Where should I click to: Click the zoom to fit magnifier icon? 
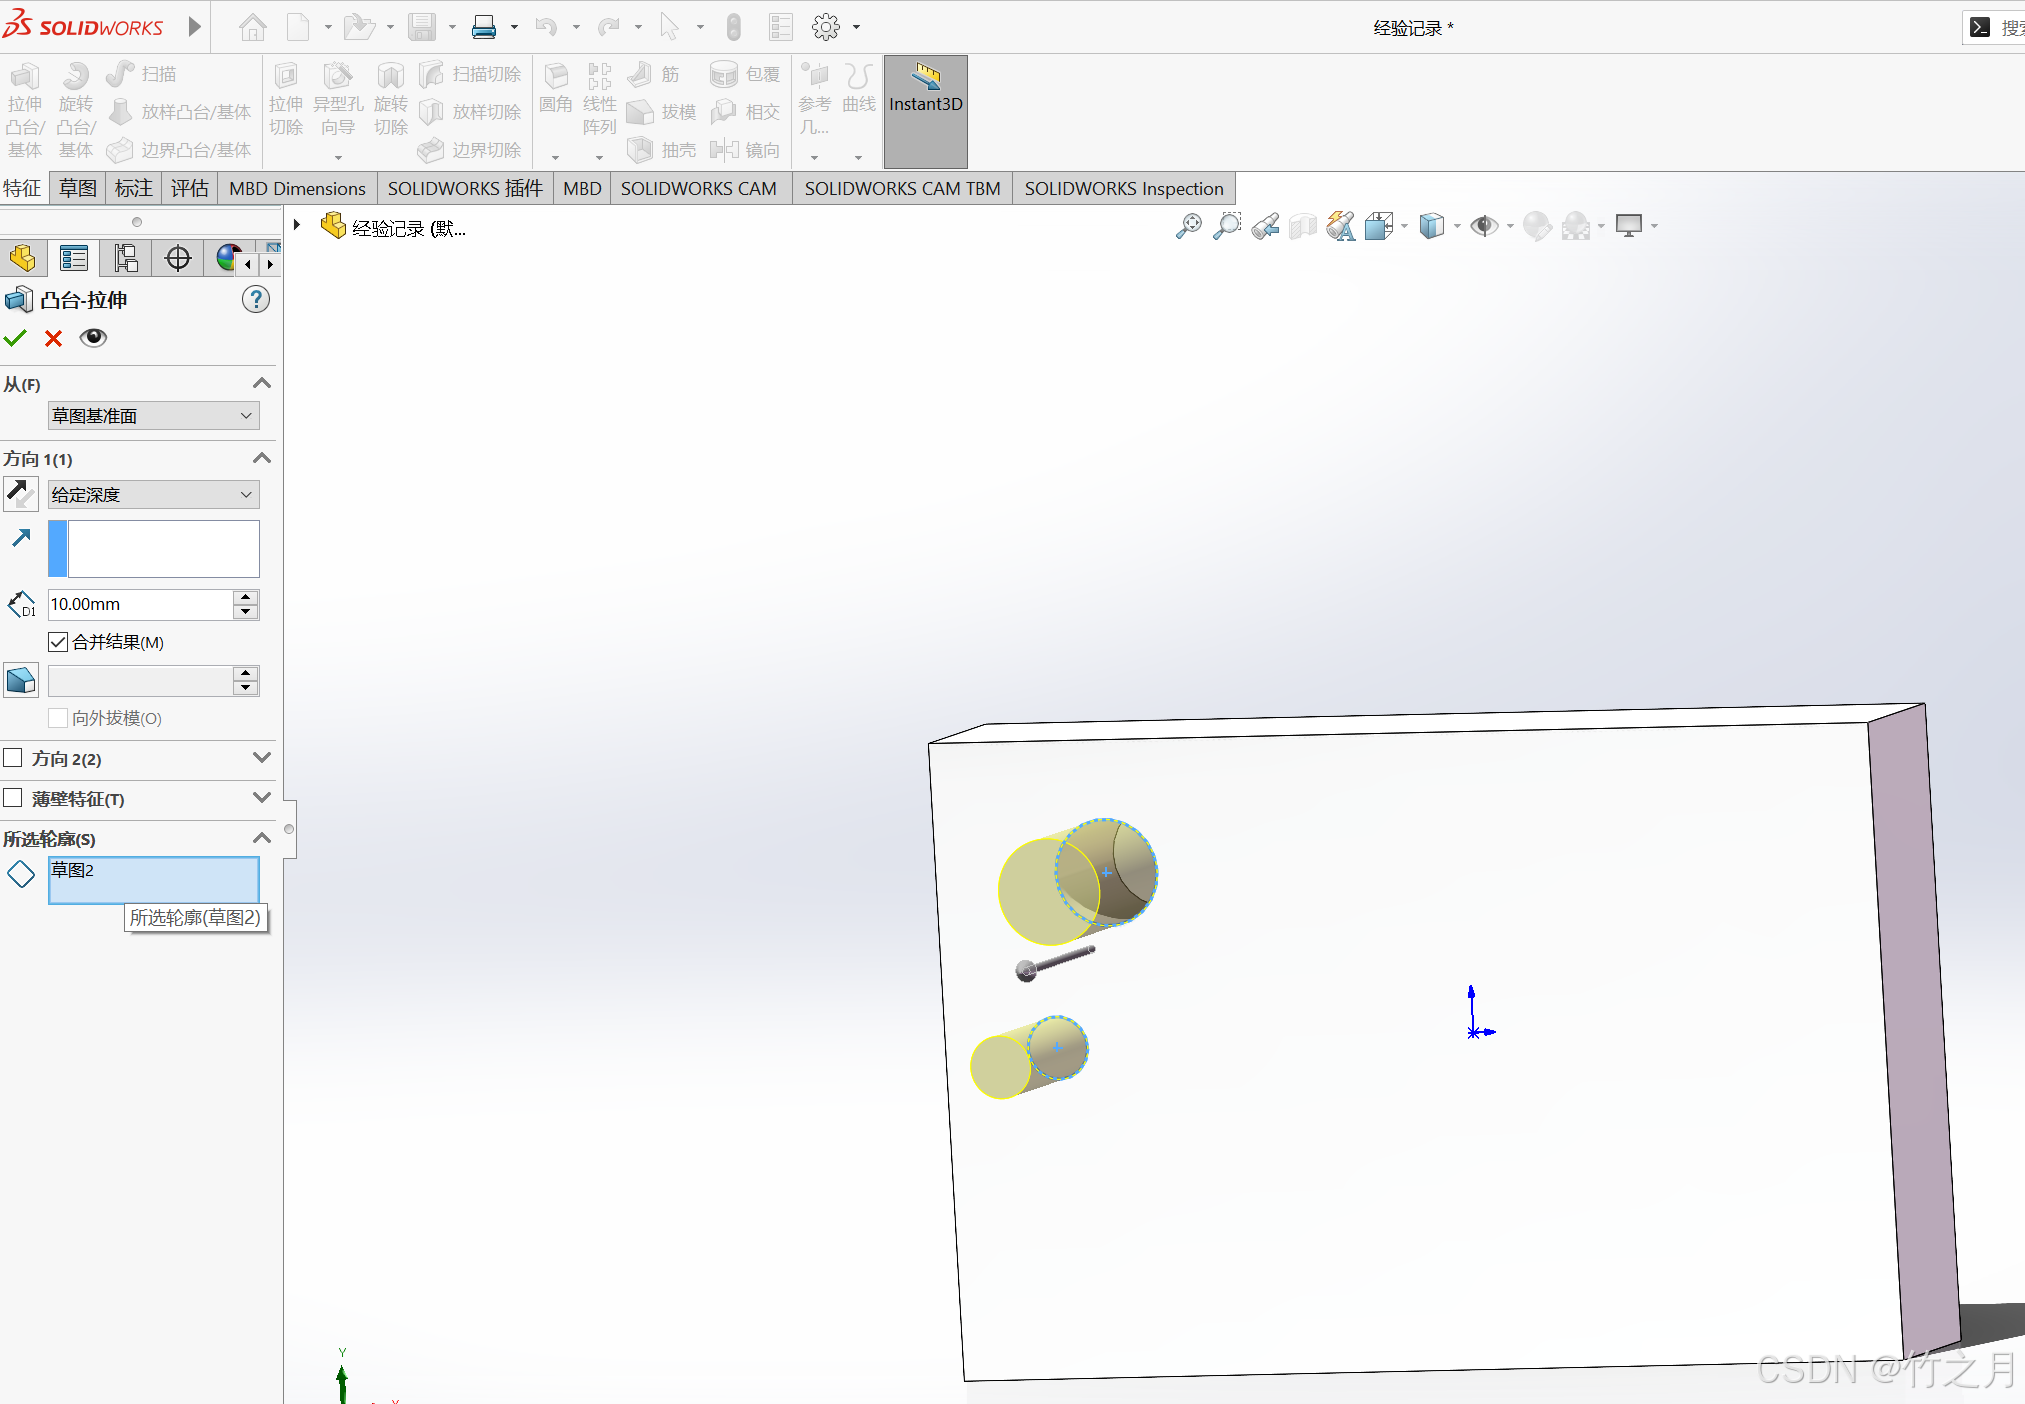click(1188, 226)
